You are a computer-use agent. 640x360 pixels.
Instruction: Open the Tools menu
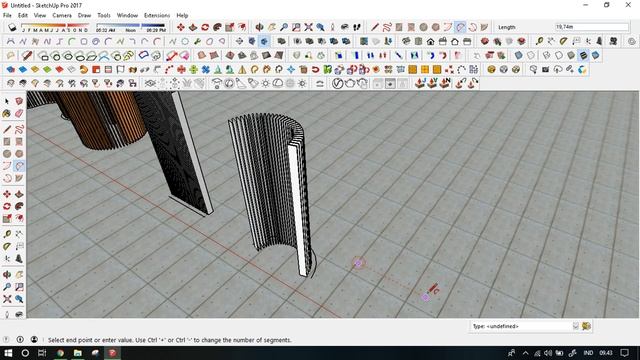coord(104,15)
